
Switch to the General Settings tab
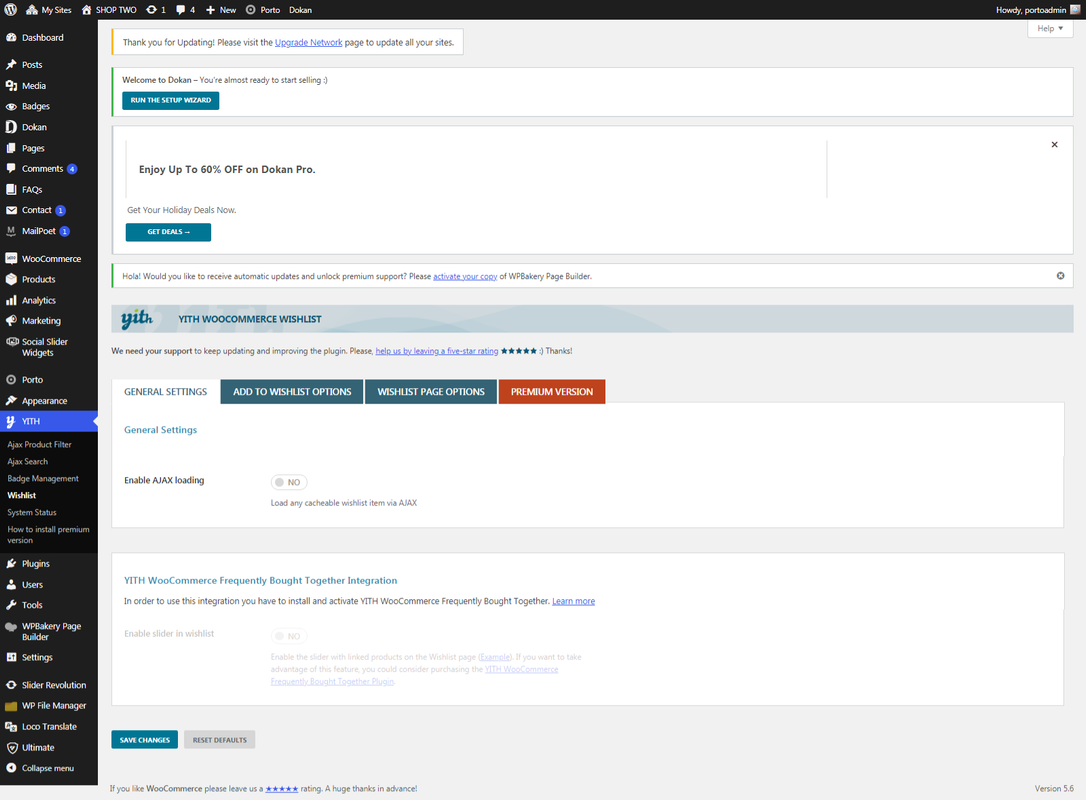pyautogui.click(x=166, y=391)
